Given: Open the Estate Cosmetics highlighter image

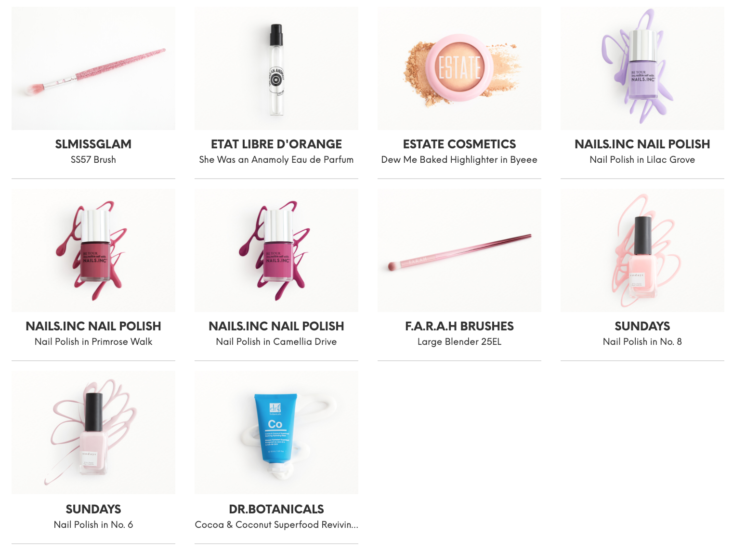Looking at the screenshot, I should pyautogui.click(x=460, y=68).
